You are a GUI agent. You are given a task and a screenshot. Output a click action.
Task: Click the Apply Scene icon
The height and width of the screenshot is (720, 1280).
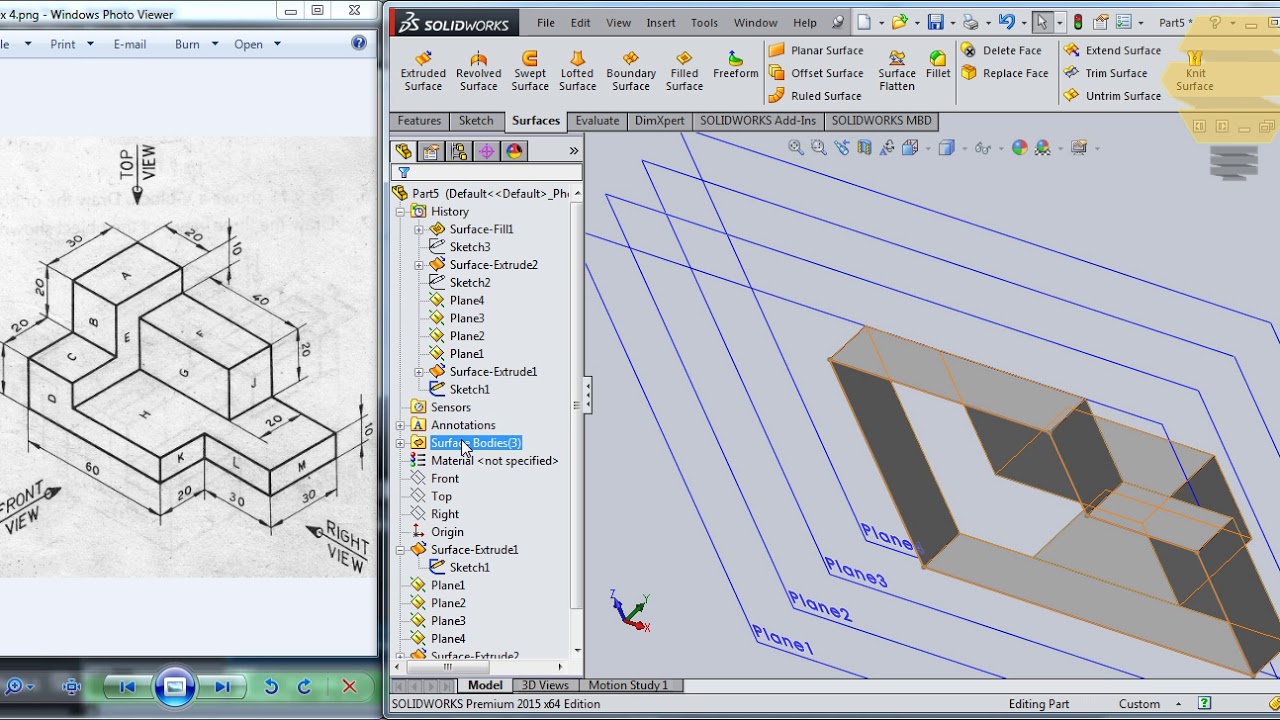1043,148
